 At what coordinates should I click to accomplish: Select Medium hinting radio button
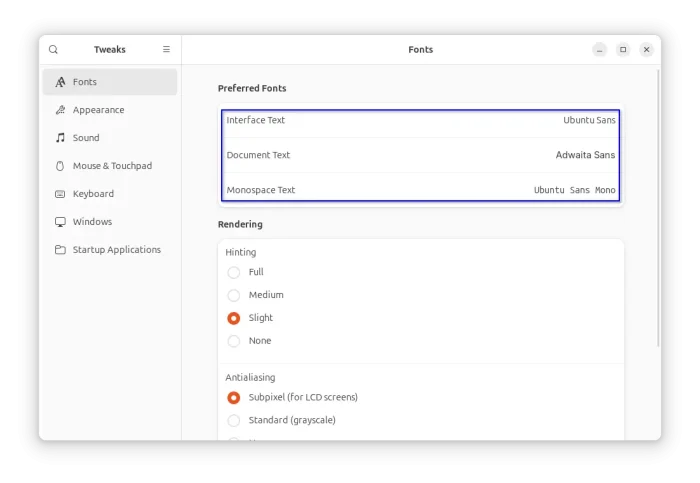tap(233, 295)
